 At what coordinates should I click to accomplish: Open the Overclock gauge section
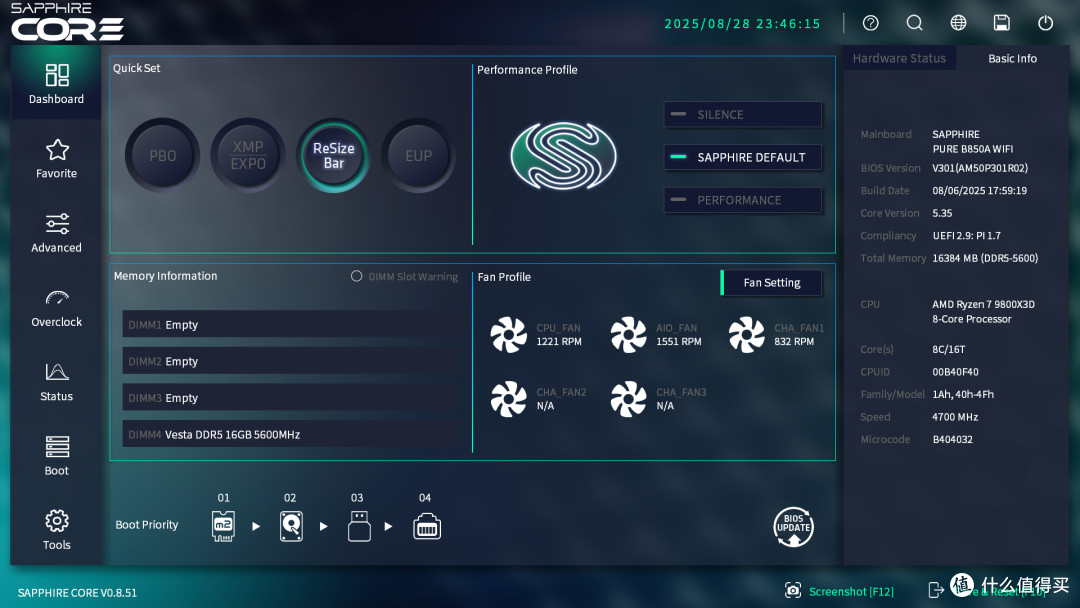tap(56, 308)
